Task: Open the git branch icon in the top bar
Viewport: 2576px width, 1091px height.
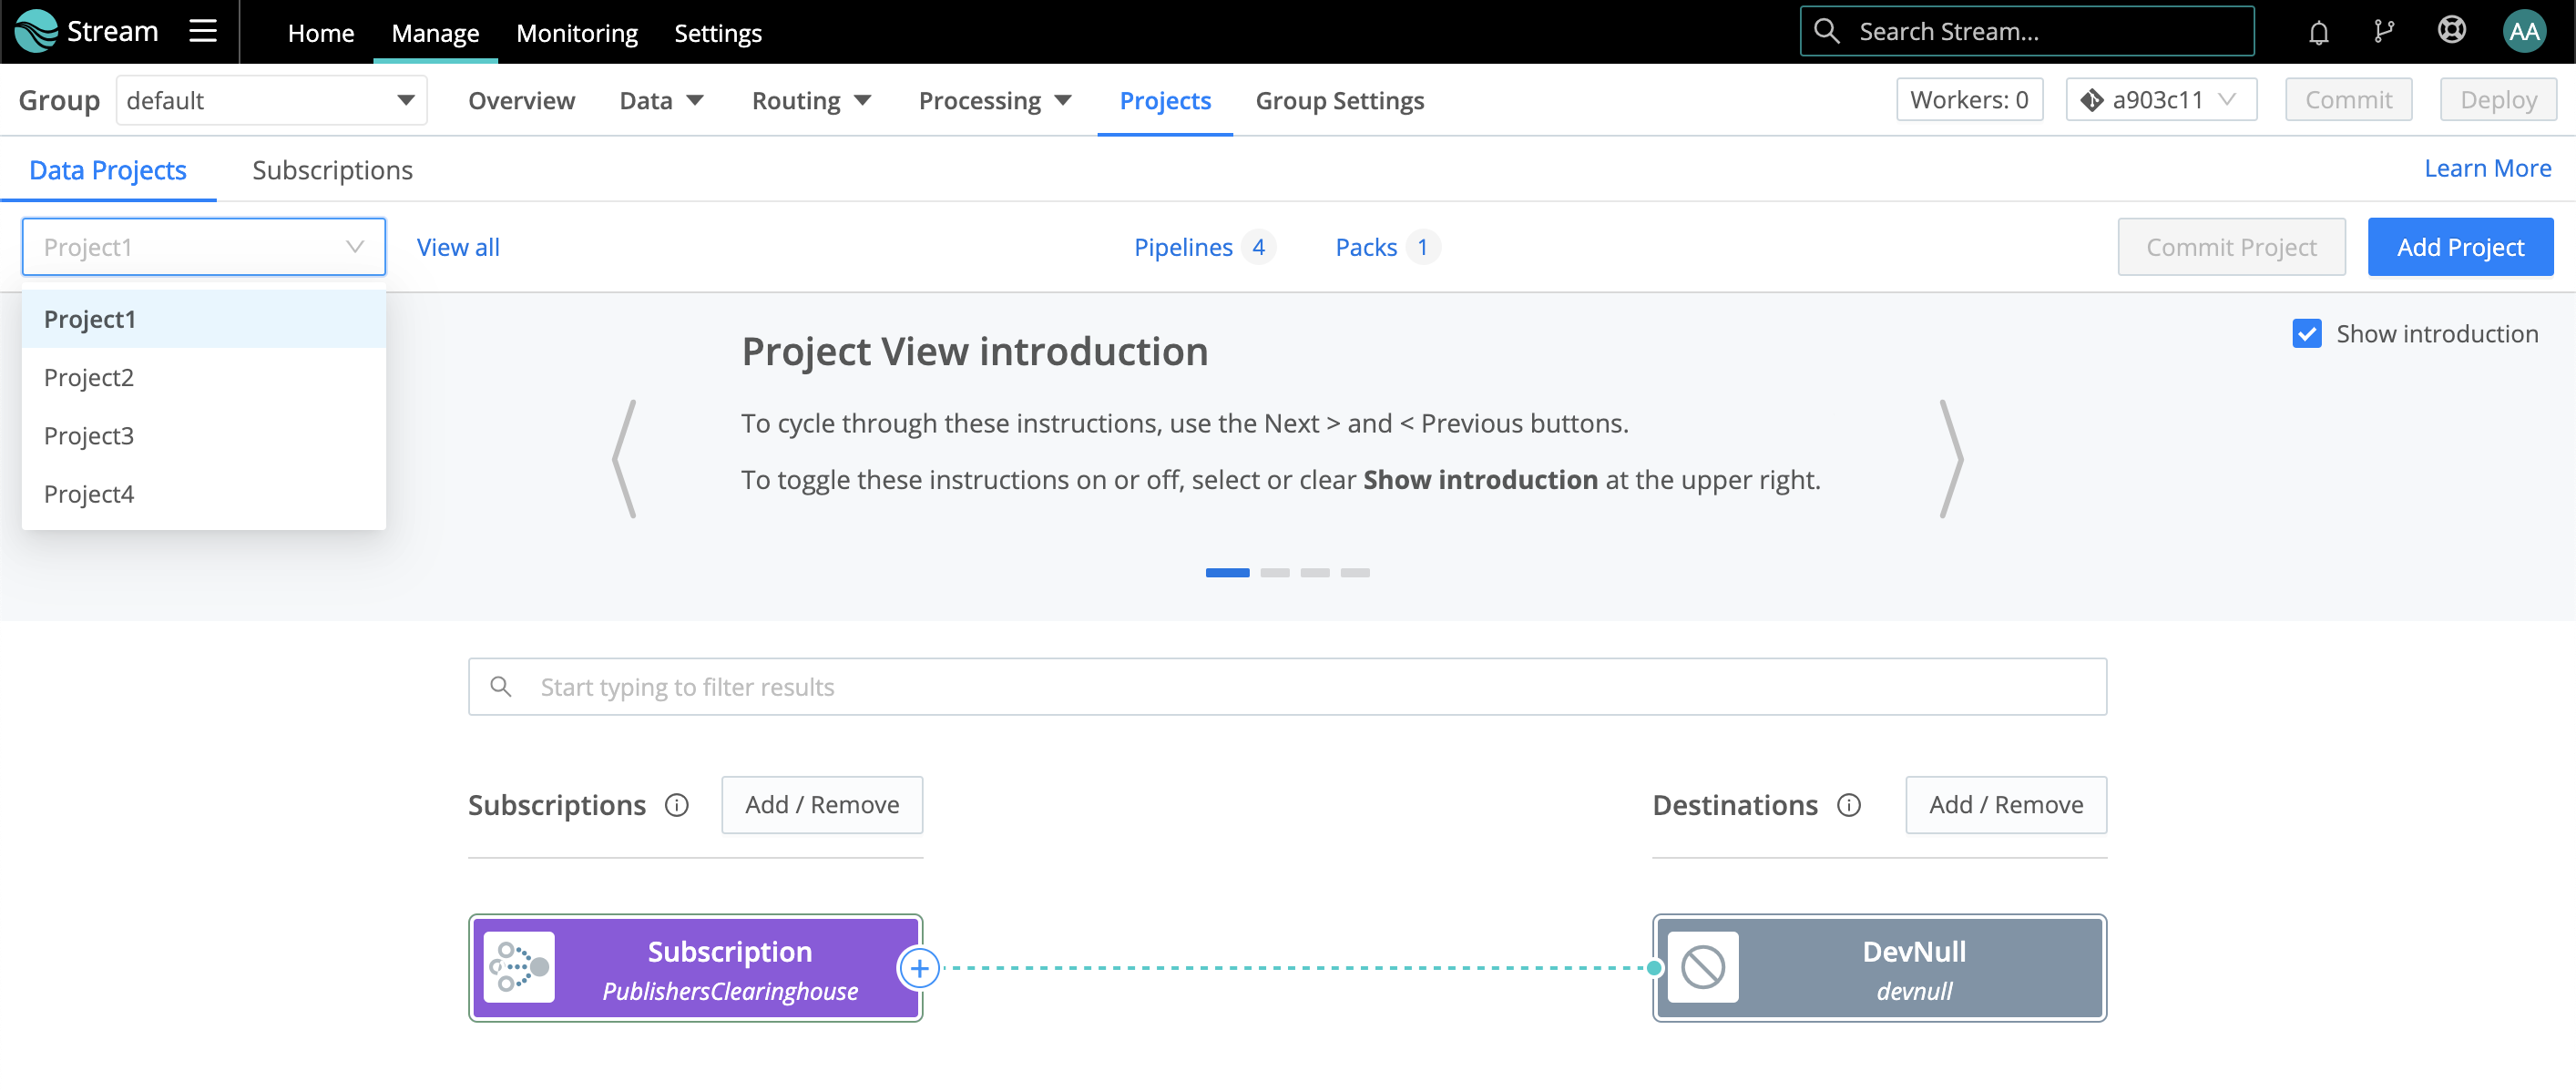Action: (x=2385, y=31)
